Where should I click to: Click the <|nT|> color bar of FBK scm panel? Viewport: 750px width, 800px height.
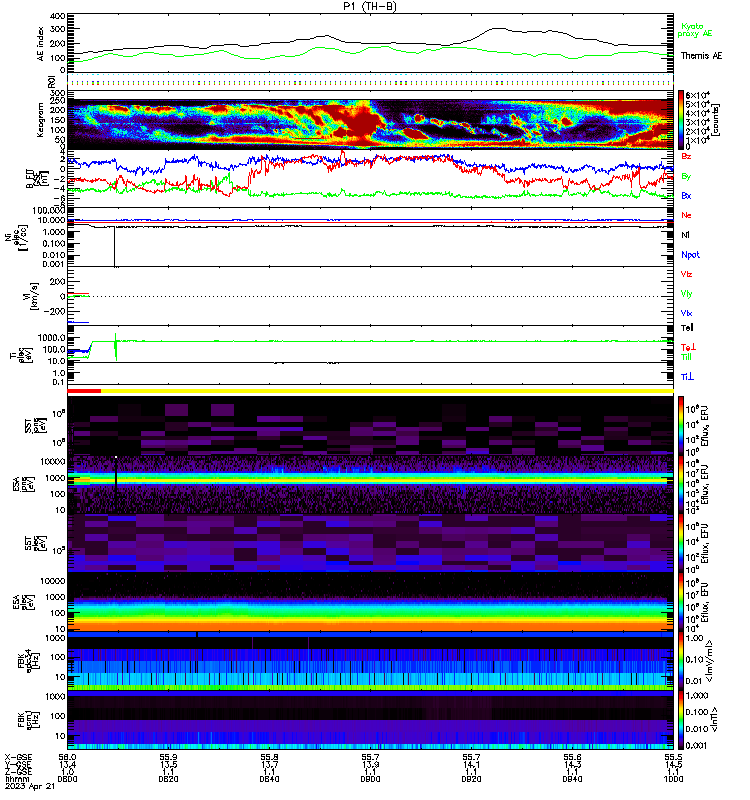(681, 720)
